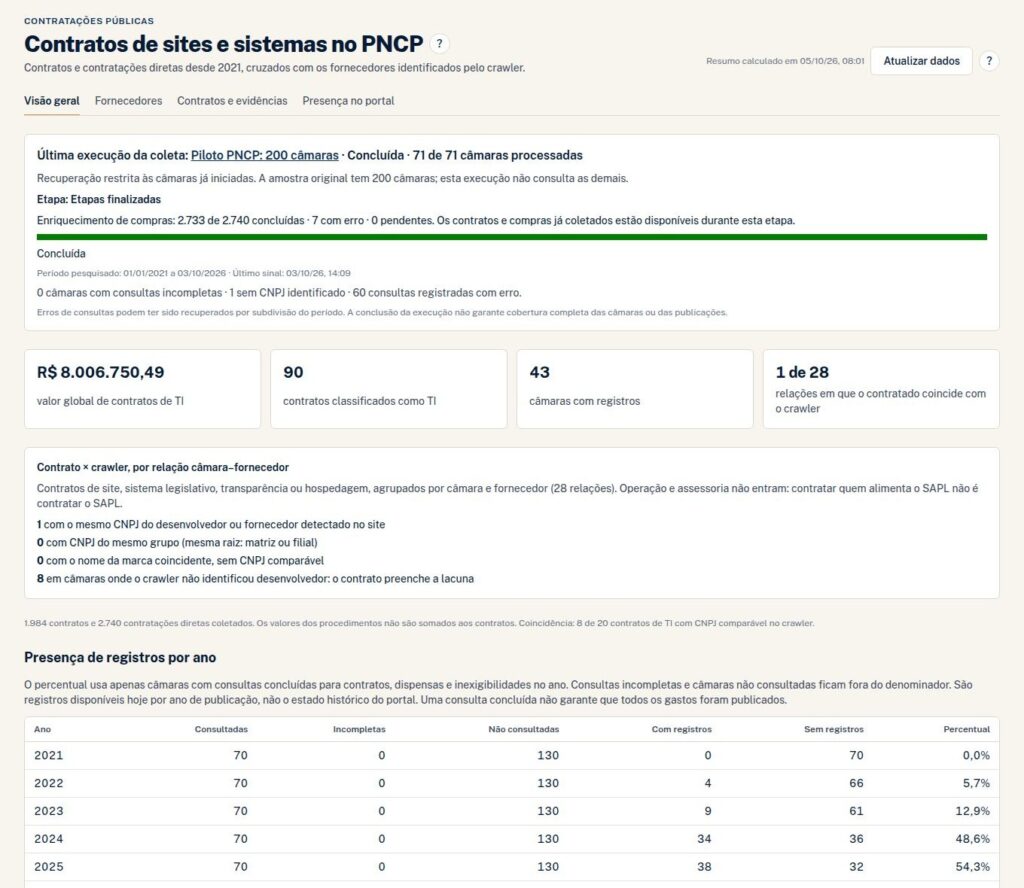Click the Sem registros column header
The image size is (1024, 888).
click(833, 729)
